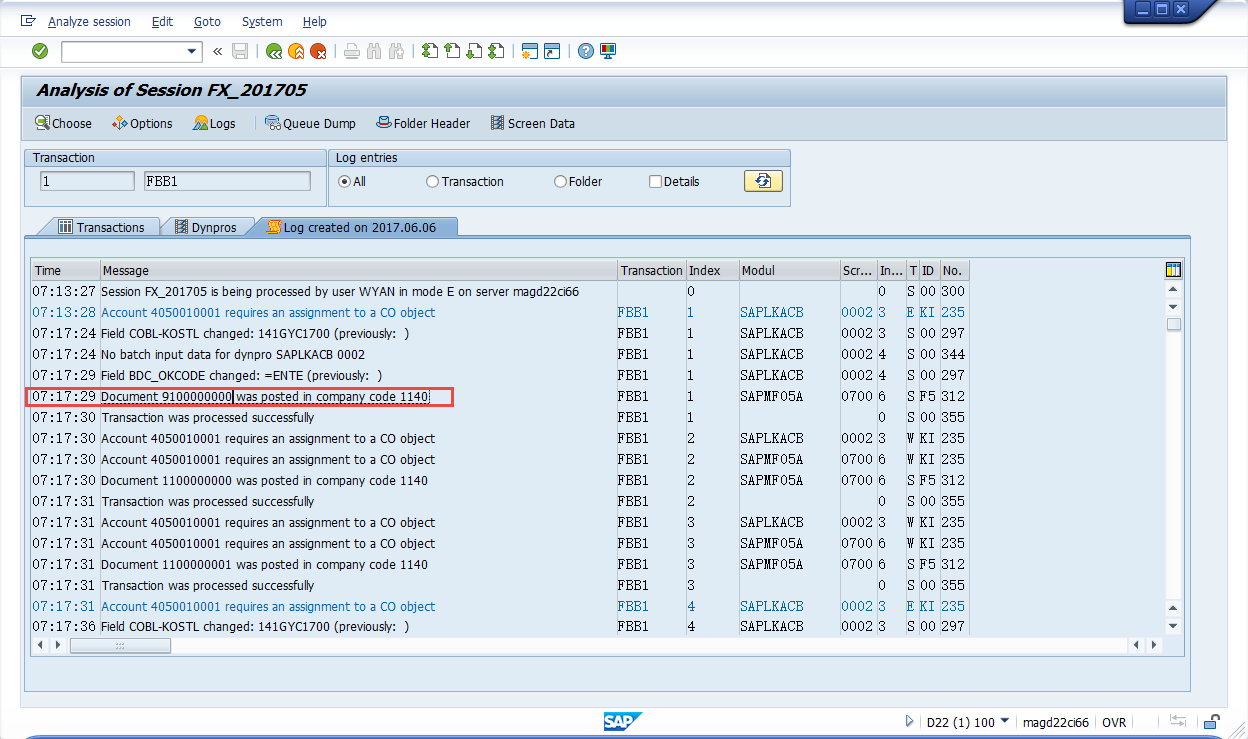
Task: Click the yellow Refresh log button
Action: (x=763, y=181)
